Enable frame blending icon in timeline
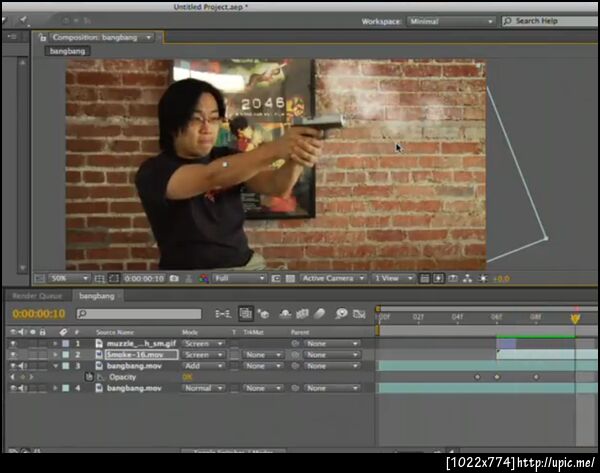600x473 pixels. coord(302,314)
